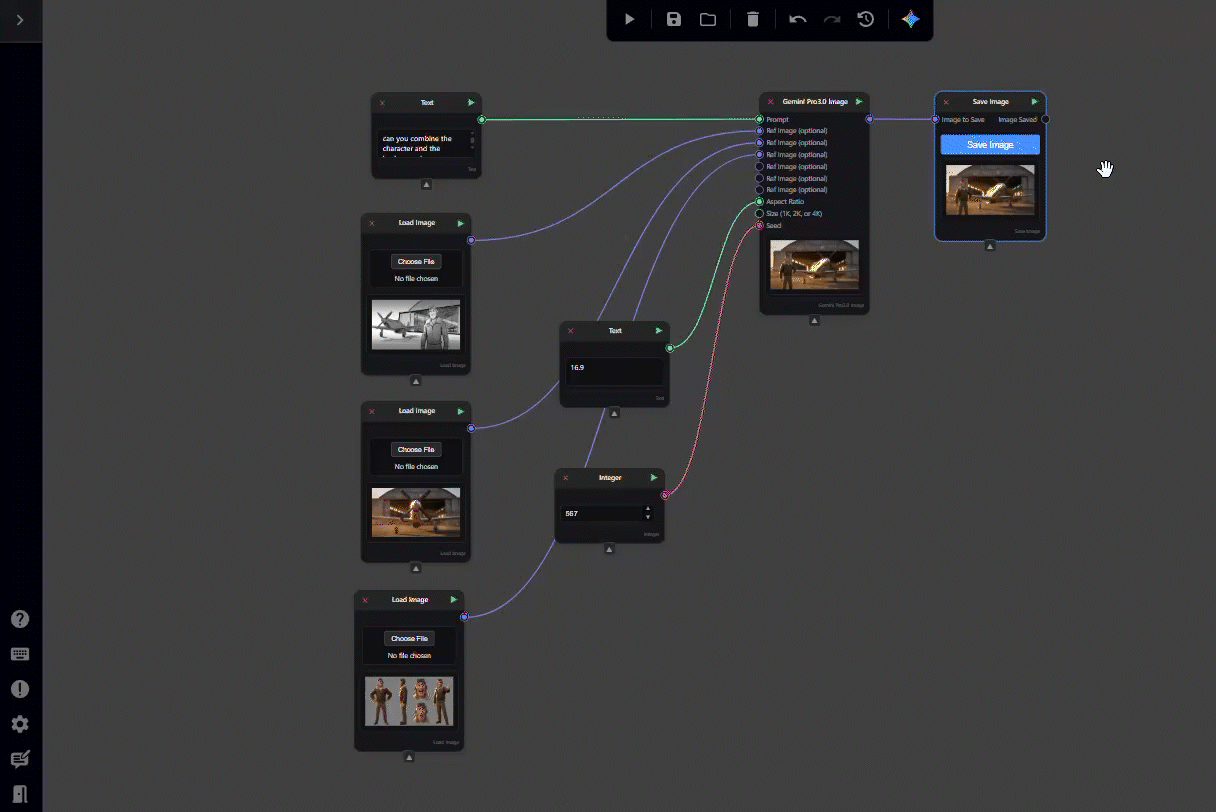The image size is (1216, 812).
Task: Open a workflow using the folder icon
Action: (x=708, y=19)
